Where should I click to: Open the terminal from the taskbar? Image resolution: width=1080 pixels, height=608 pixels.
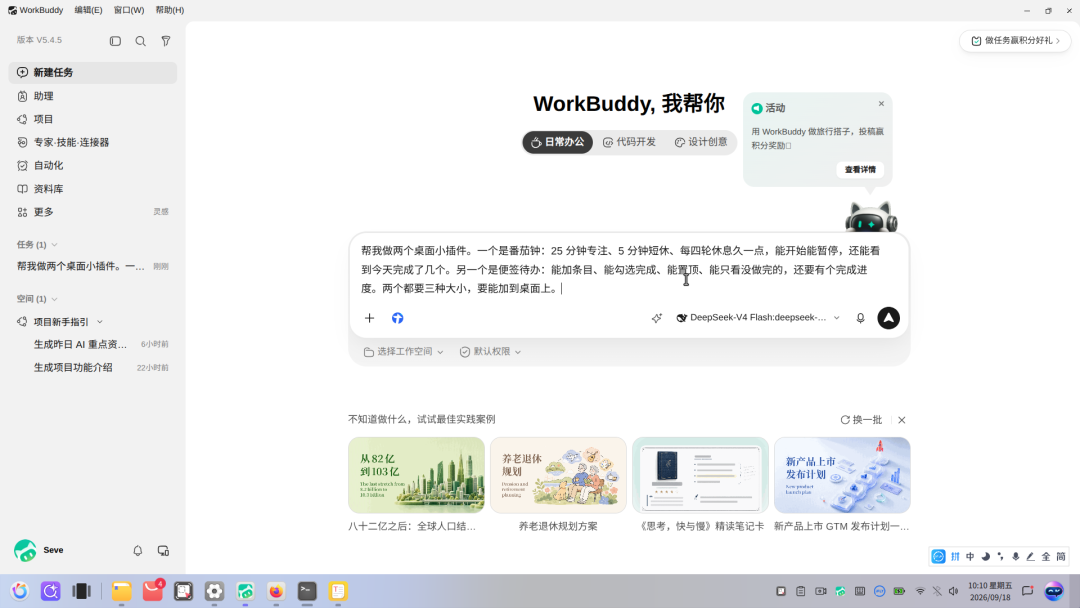pyautogui.click(x=307, y=591)
